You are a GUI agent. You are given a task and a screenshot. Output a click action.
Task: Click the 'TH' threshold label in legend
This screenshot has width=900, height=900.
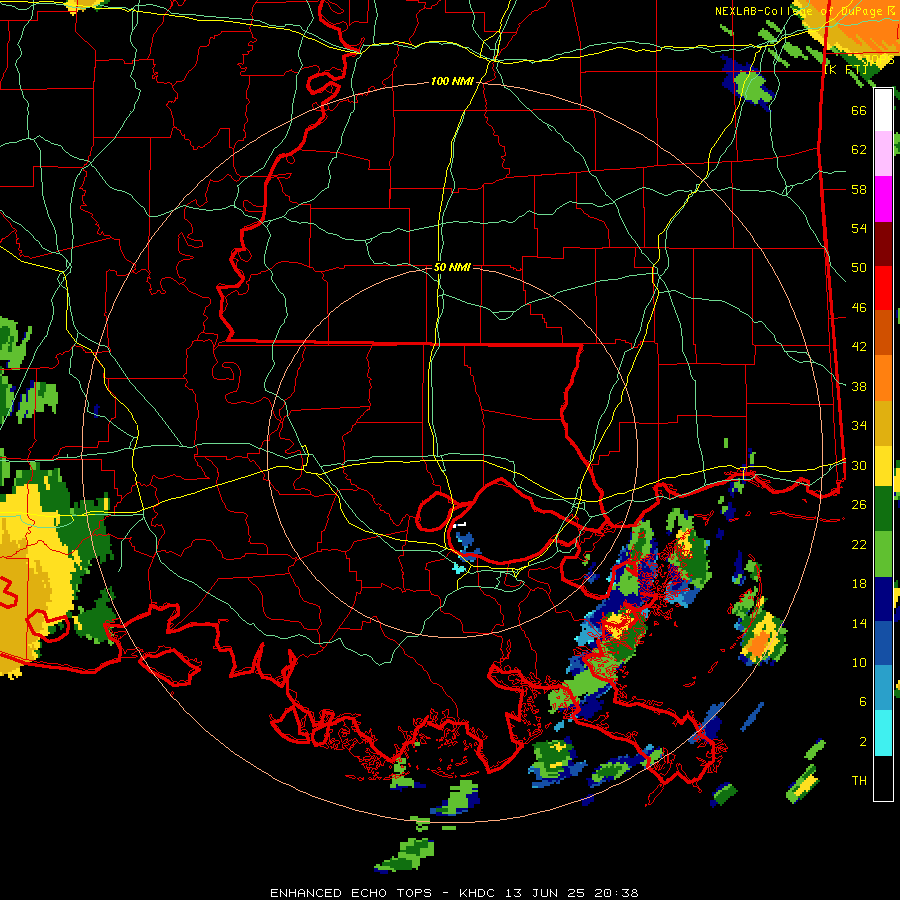pos(859,781)
